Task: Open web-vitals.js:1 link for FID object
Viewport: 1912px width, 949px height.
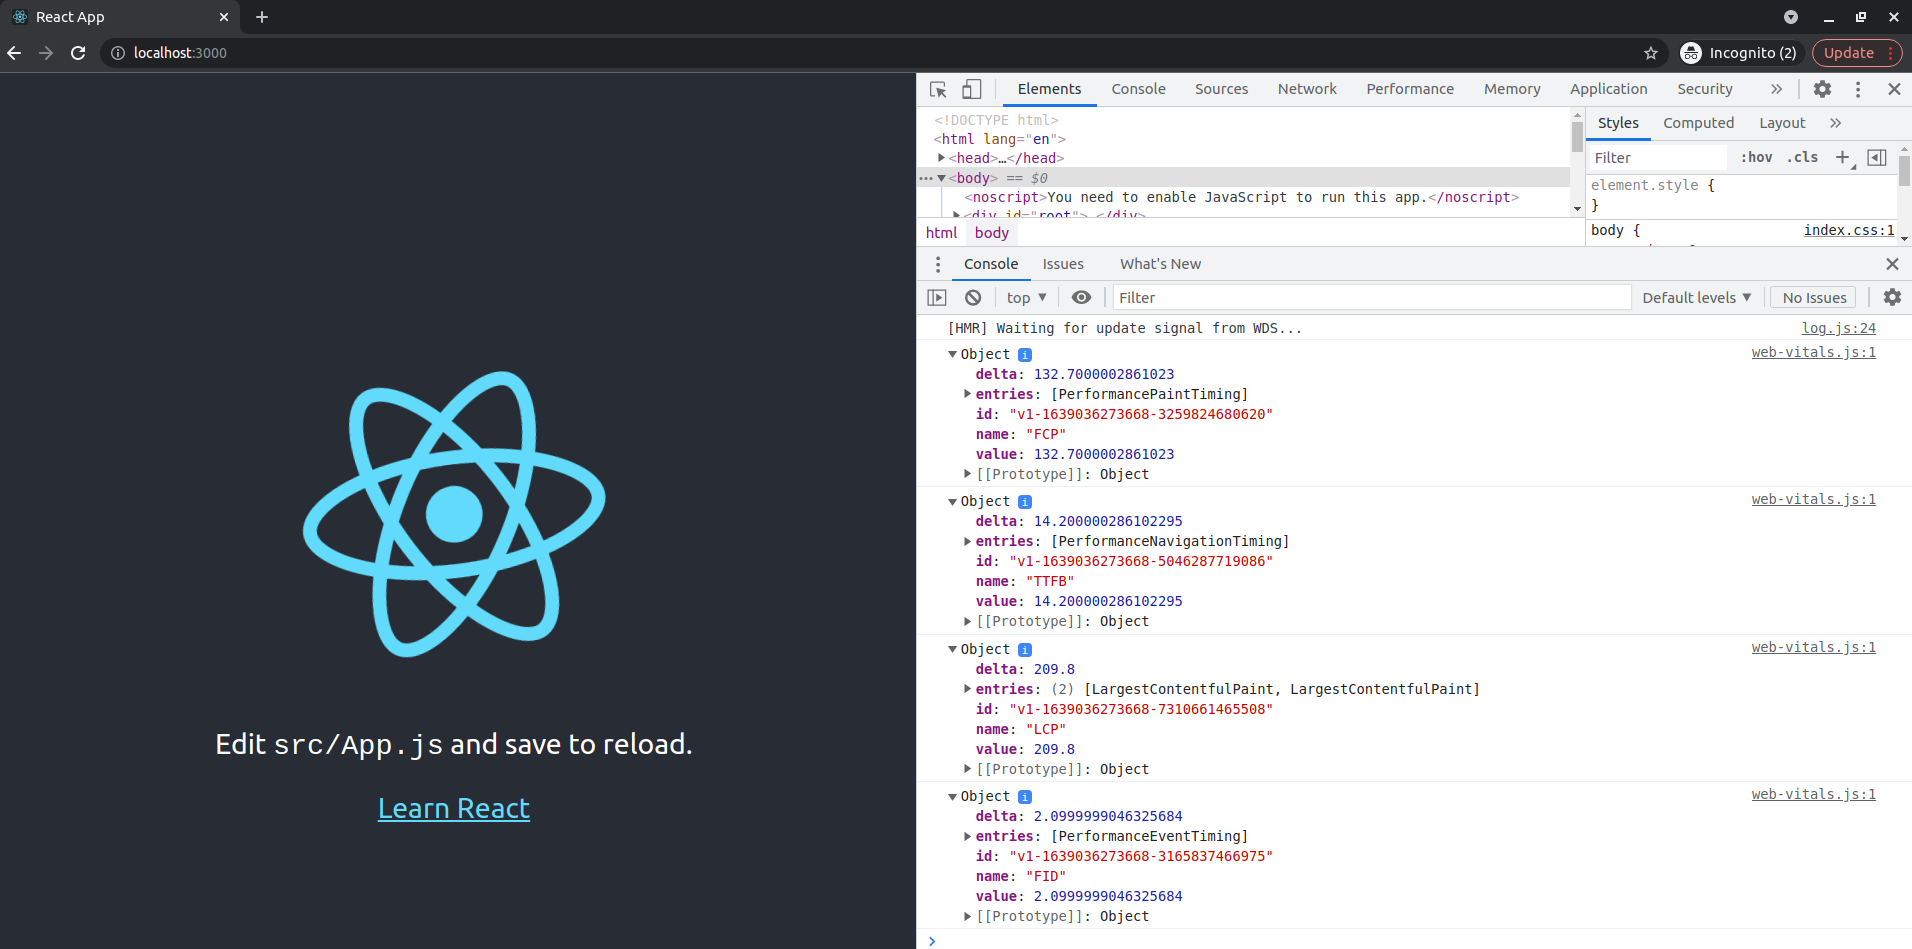Action: (1813, 794)
